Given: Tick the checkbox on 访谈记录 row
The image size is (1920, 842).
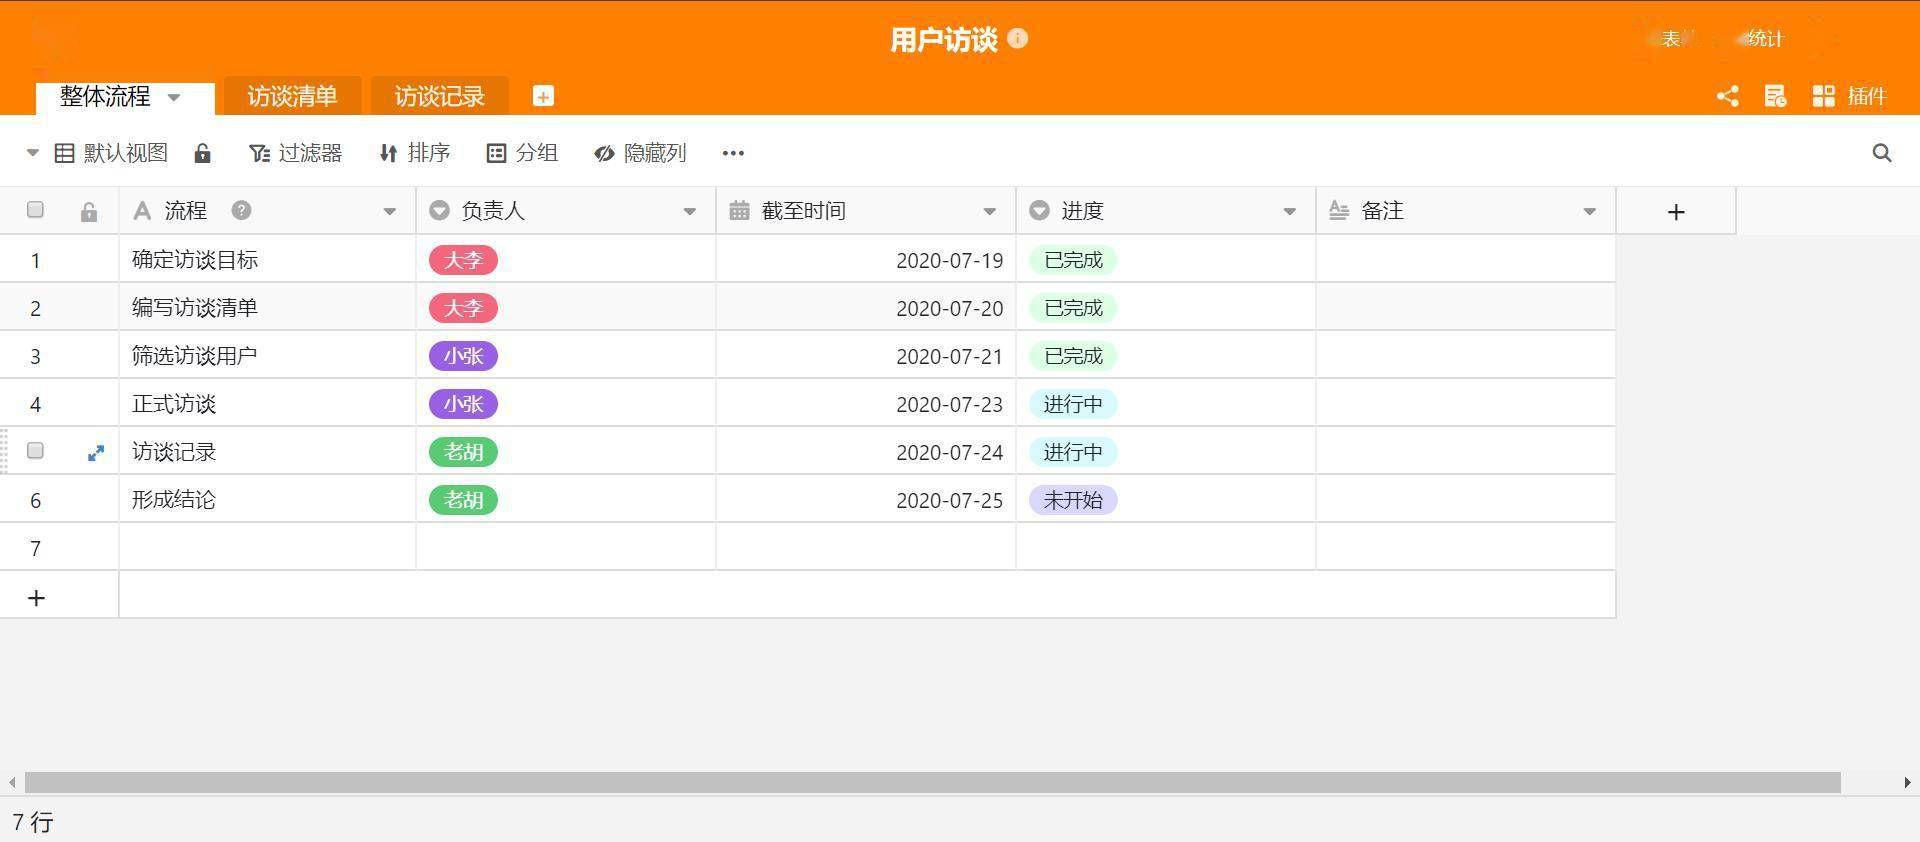Looking at the screenshot, I should (x=36, y=451).
